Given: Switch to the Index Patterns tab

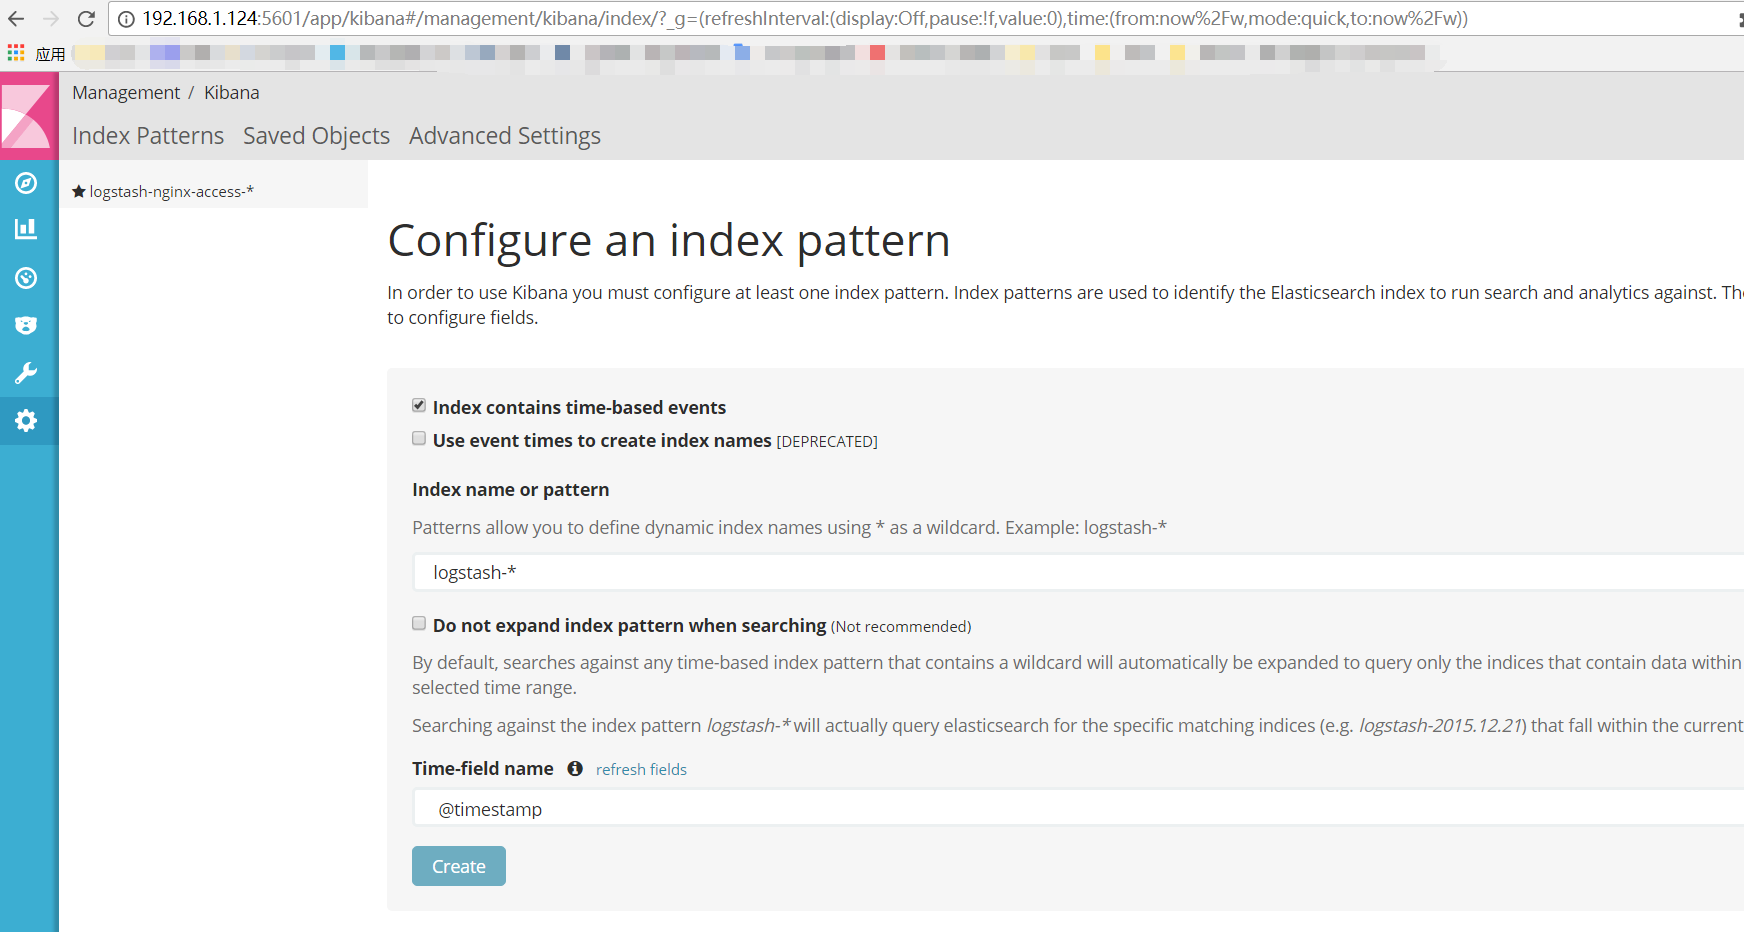Looking at the screenshot, I should pos(148,136).
